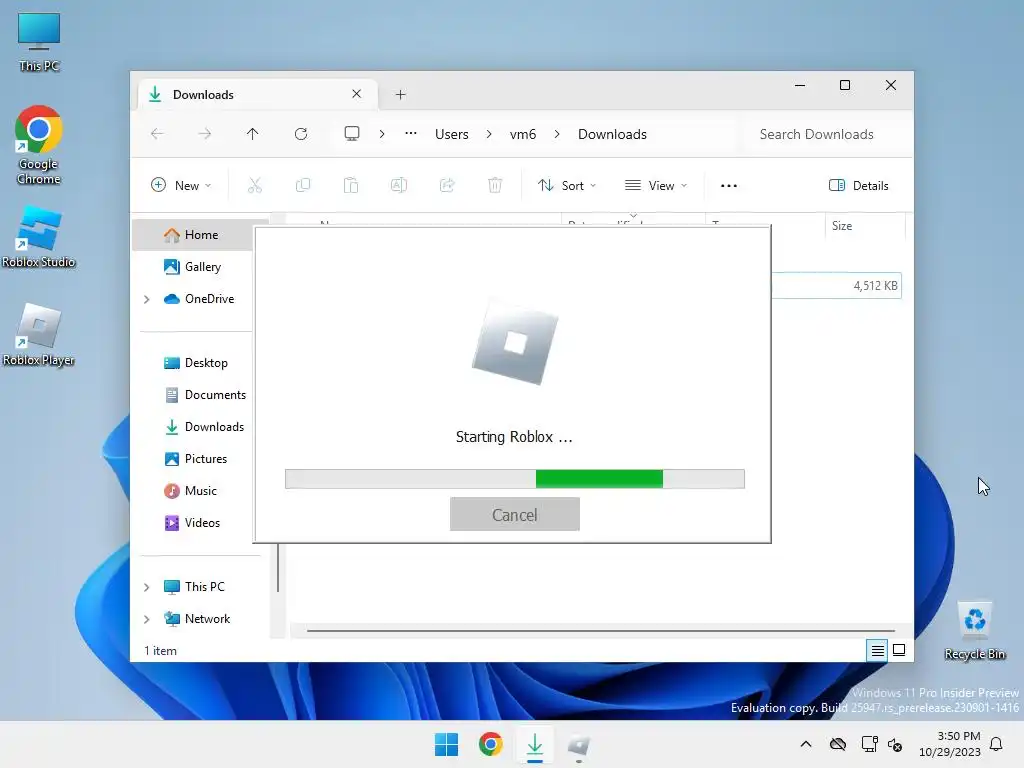The image size is (1024, 768).
Task: Show hidden breadcrumb path ellipsis
Action: click(x=411, y=134)
